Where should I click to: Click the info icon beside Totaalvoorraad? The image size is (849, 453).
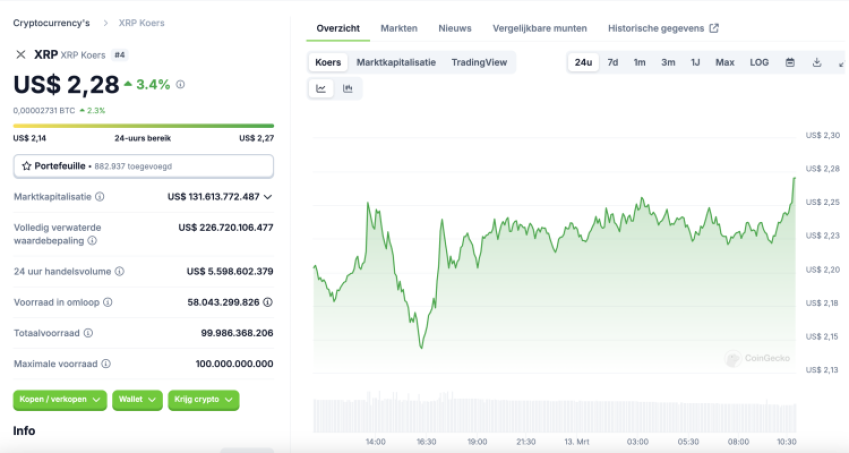(x=88, y=333)
